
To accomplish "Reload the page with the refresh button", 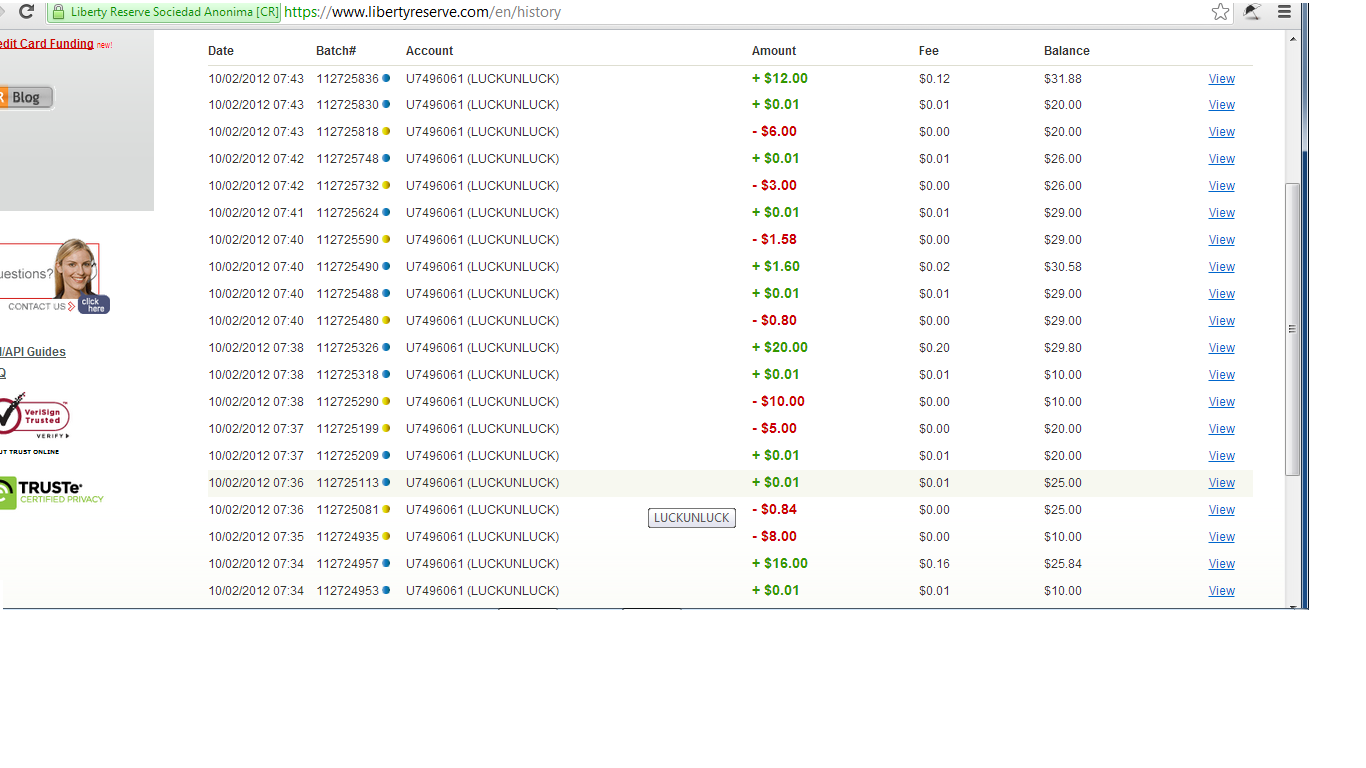I will (27, 12).
